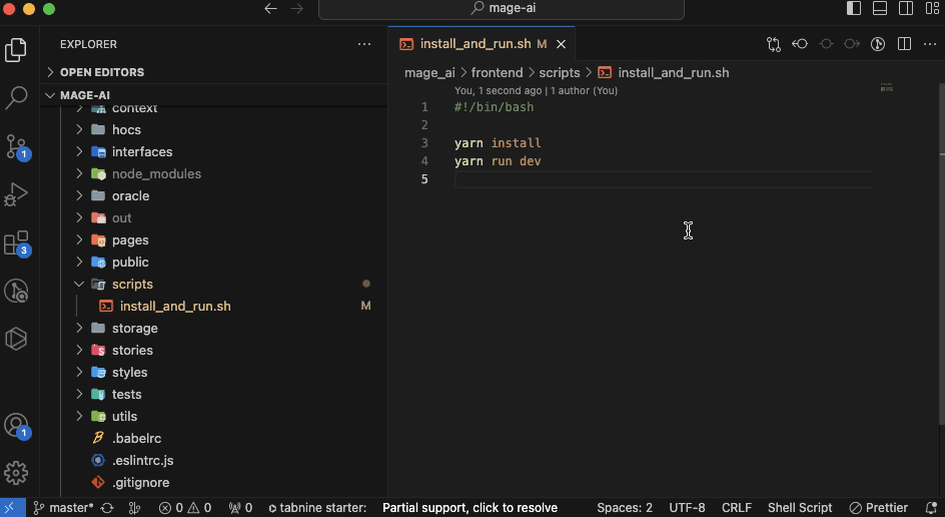The width and height of the screenshot is (945, 517).
Task: Click the ports forwarded indicator showing 0
Action: pos(240,508)
